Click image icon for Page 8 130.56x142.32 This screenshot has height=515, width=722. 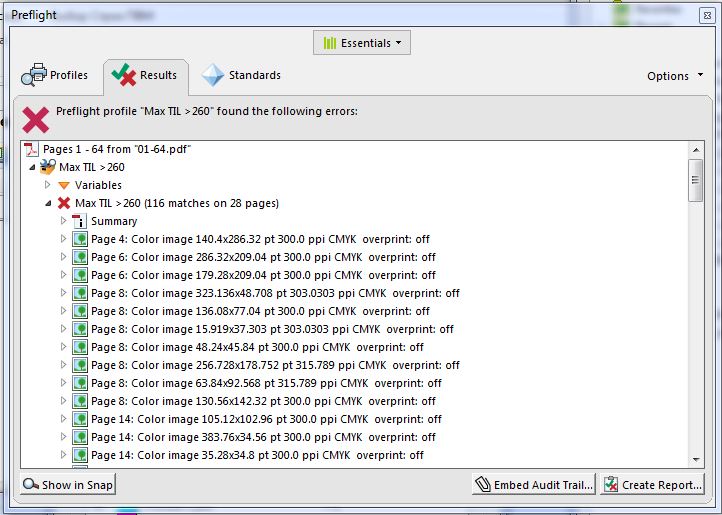click(x=80, y=401)
